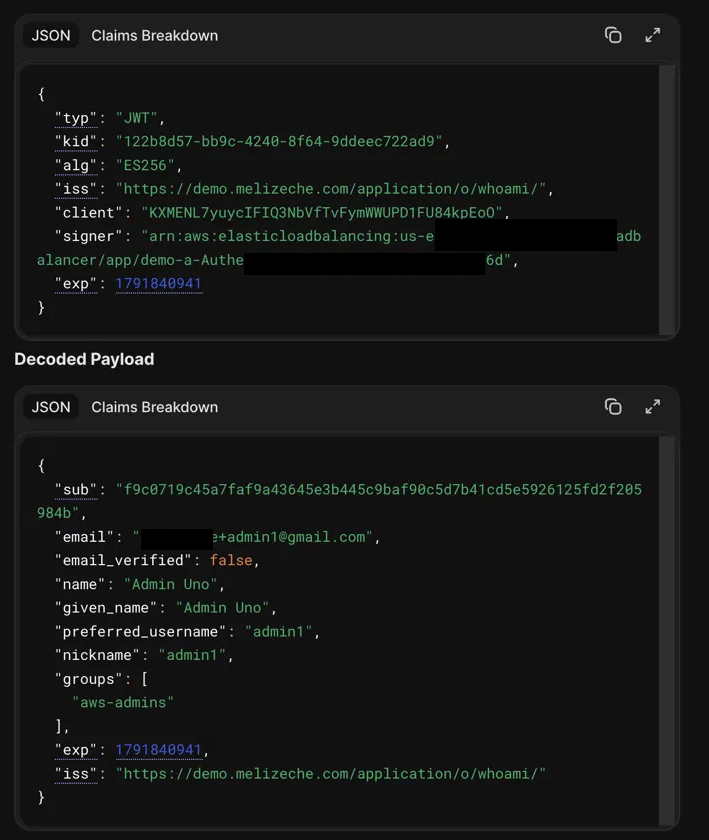Click the "sub" claim key in payload
Viewport: 709px width, 840px height.
click(76, 490)
